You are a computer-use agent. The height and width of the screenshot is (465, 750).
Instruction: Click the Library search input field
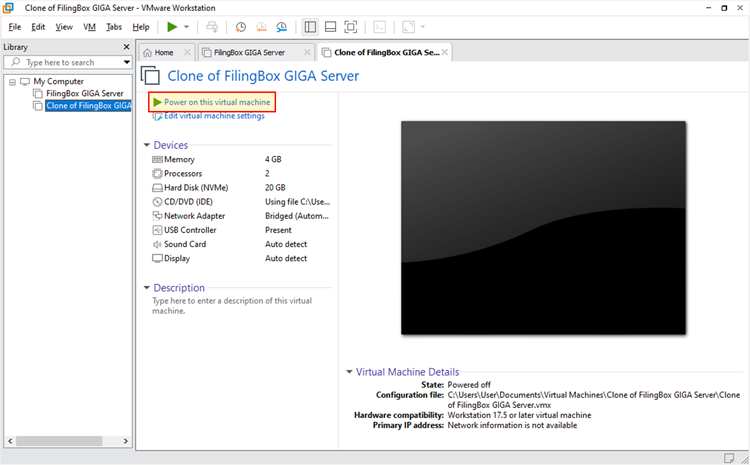(x=70, y=62)
